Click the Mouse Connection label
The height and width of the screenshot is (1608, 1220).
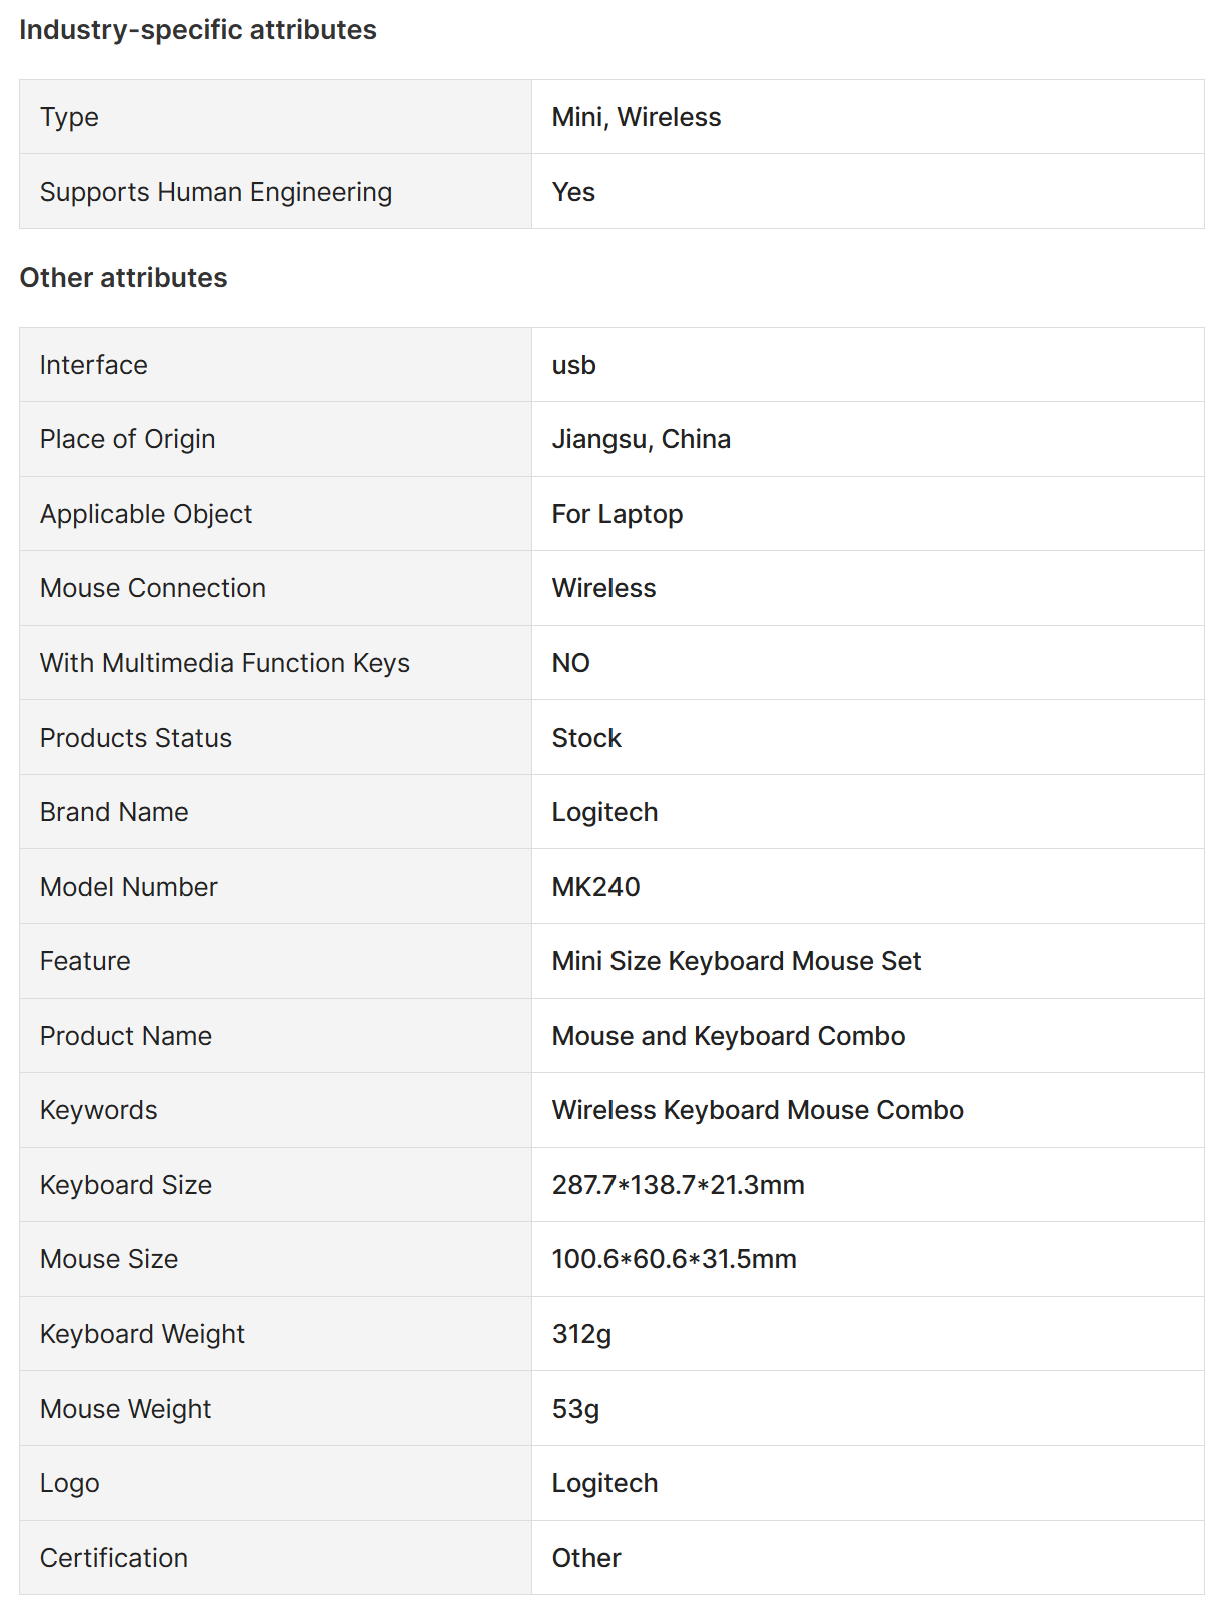click(153, 588)
